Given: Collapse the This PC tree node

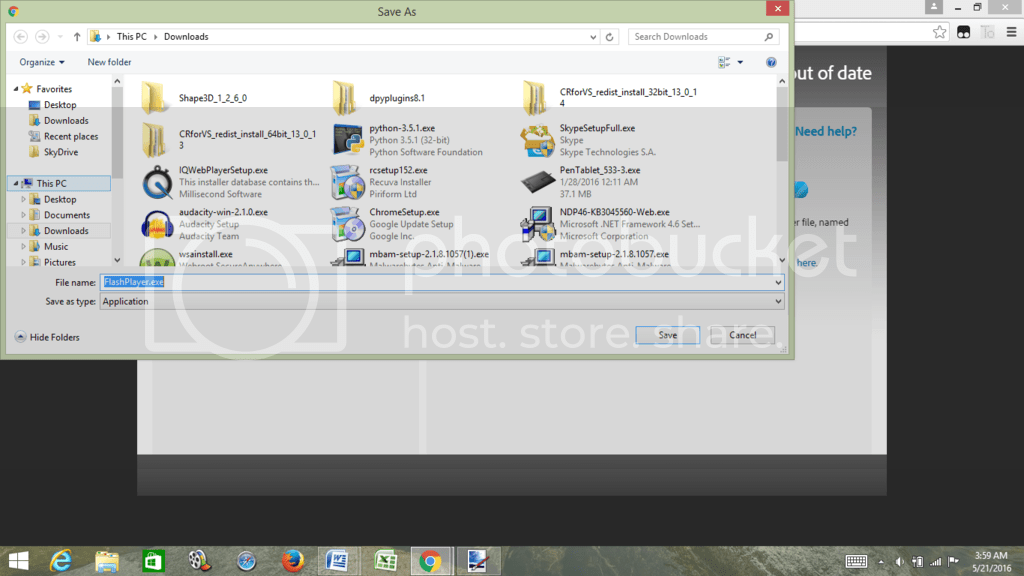Looking at the screenshot, I should coord(13,184).
